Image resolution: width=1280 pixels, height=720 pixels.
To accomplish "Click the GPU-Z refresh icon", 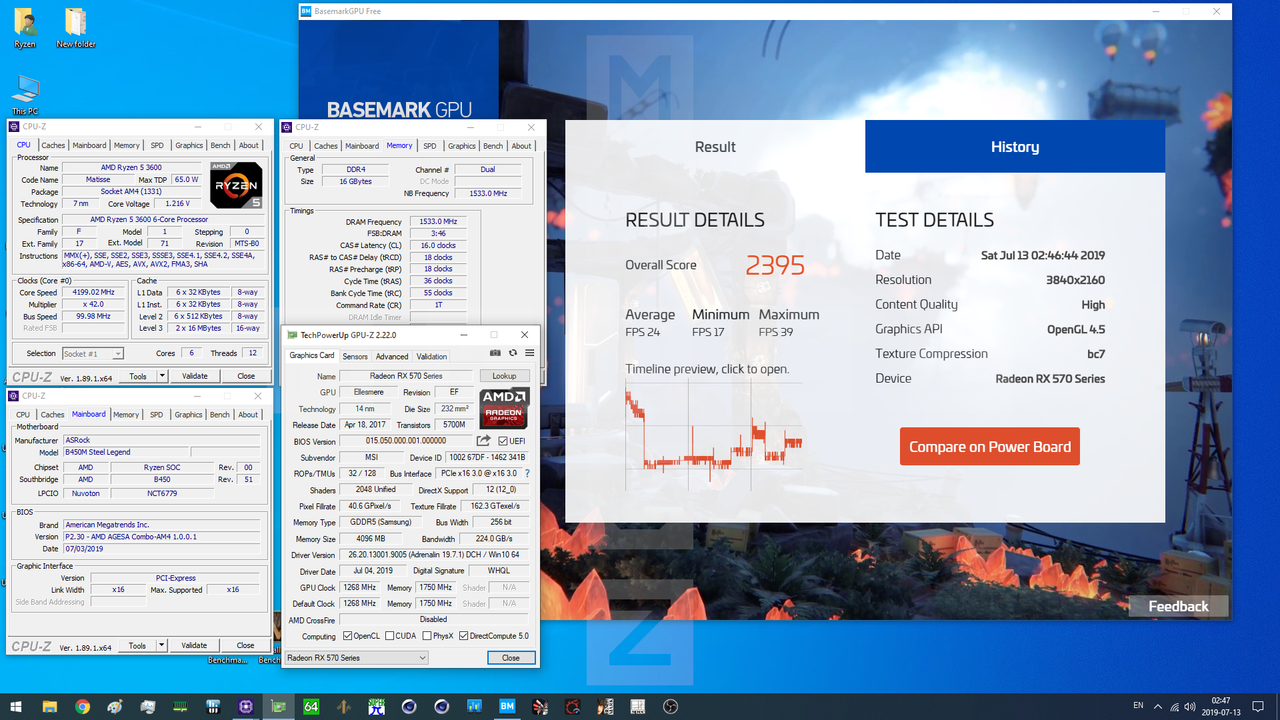I will 513,353.
